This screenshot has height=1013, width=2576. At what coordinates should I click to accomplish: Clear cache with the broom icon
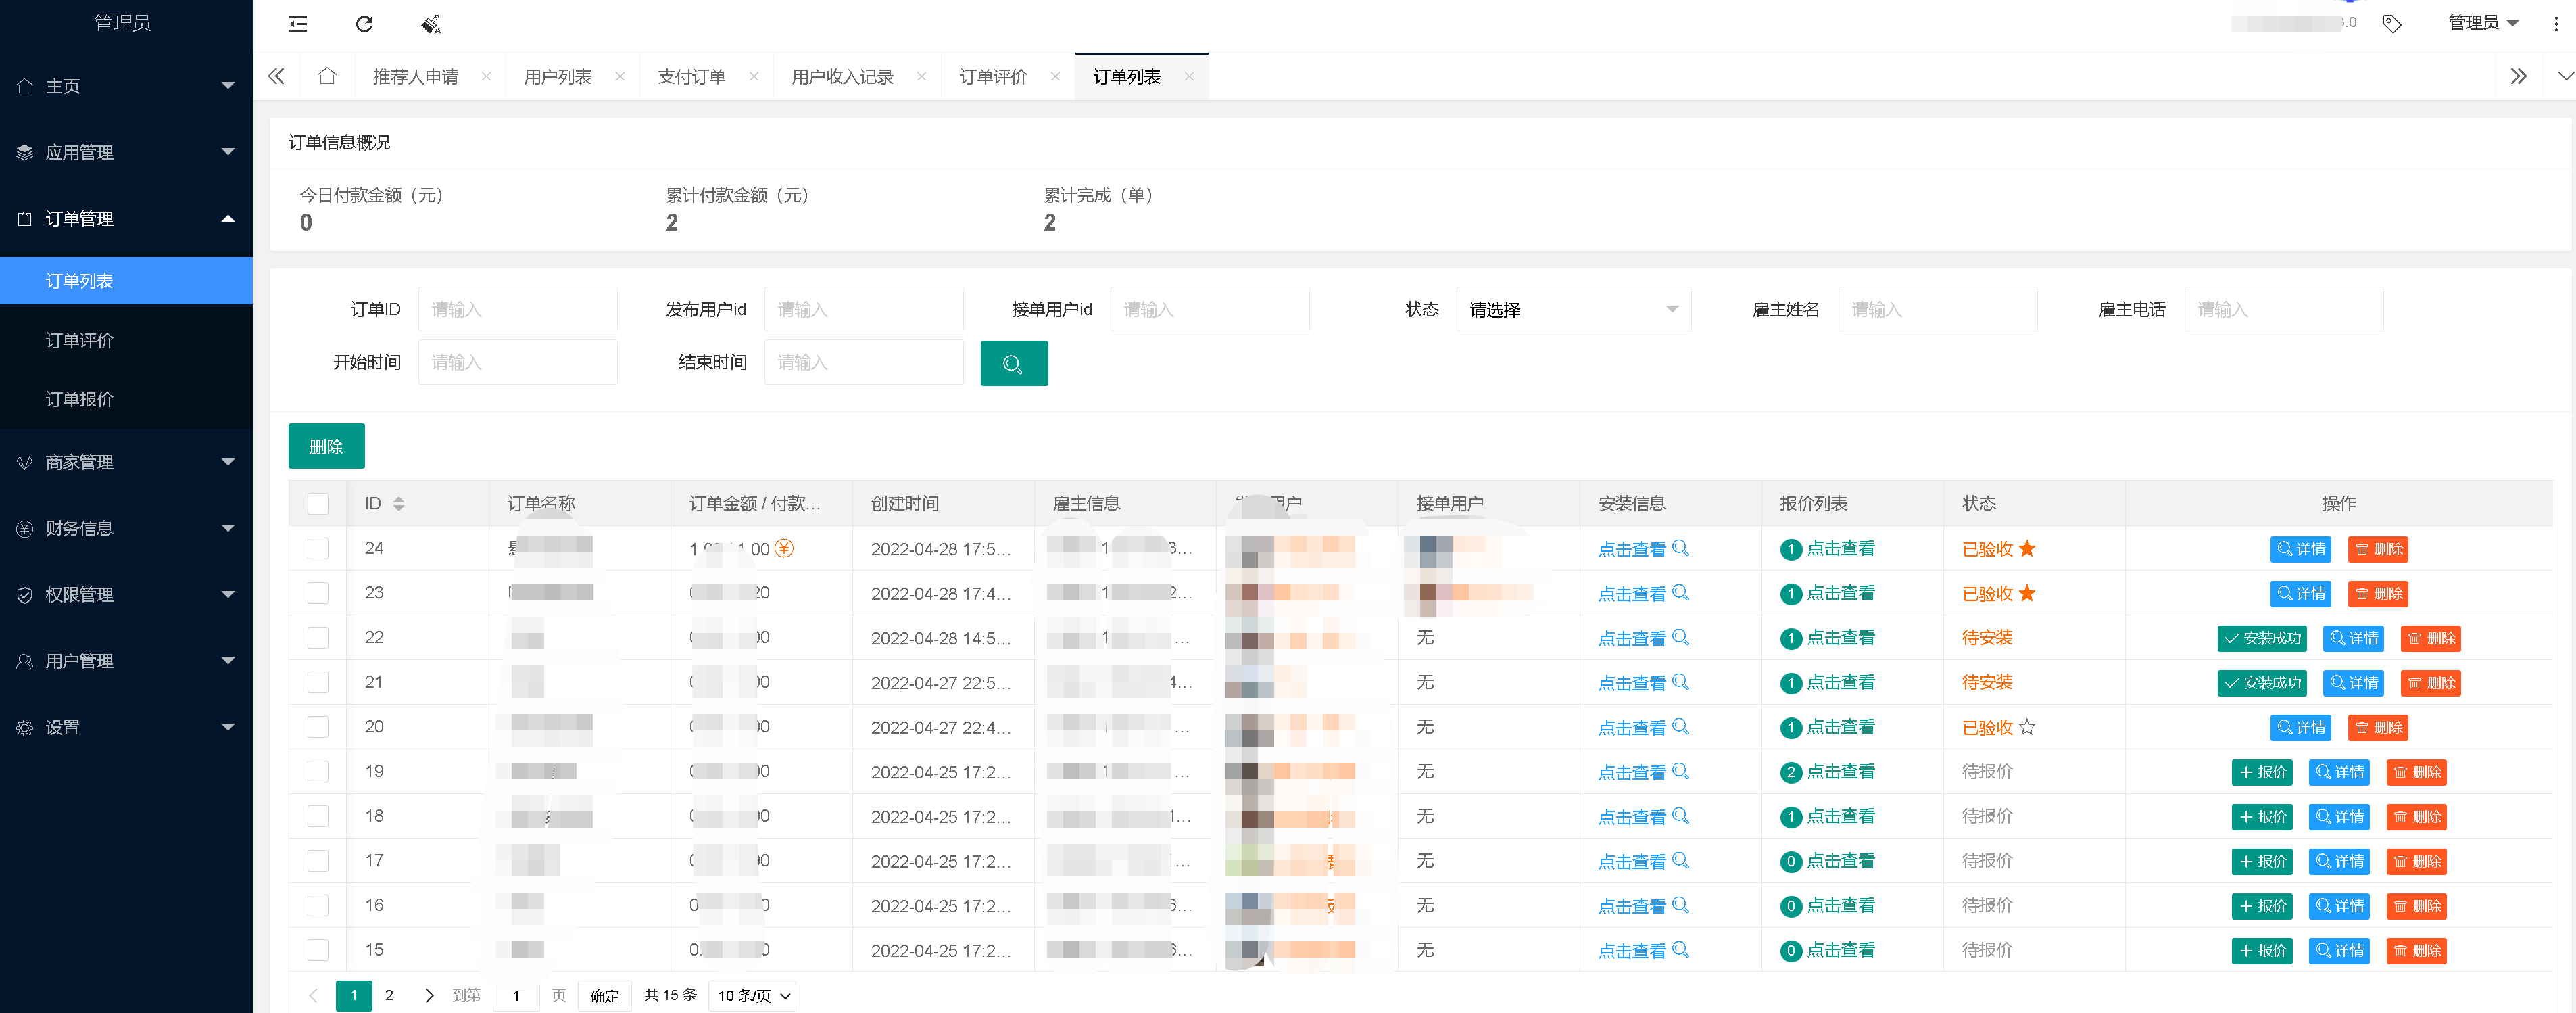[431, 24]
